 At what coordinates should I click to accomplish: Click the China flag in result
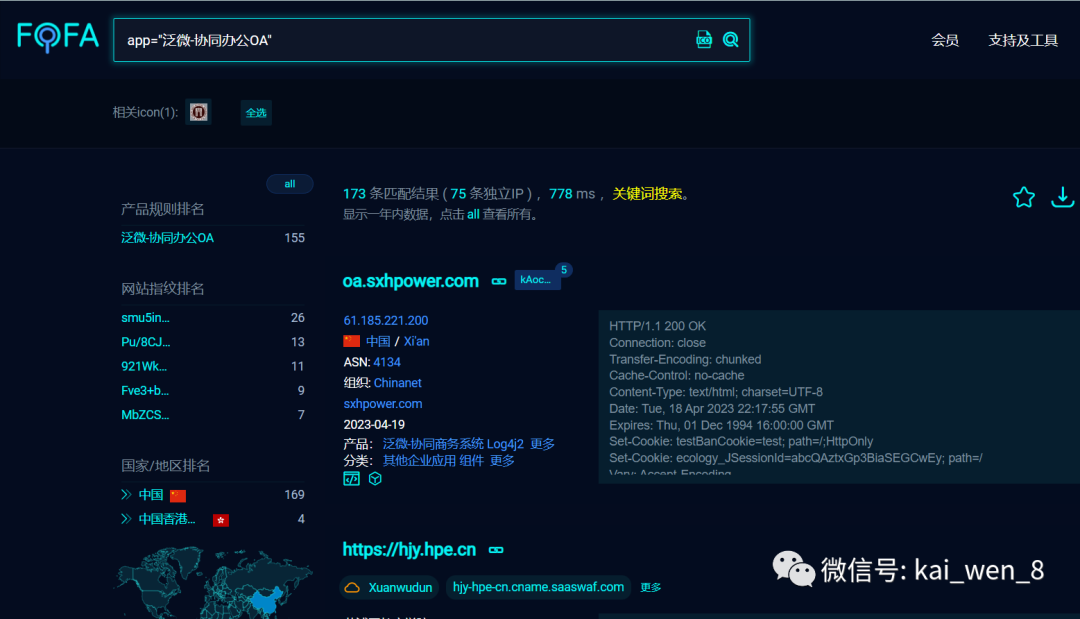351,341
